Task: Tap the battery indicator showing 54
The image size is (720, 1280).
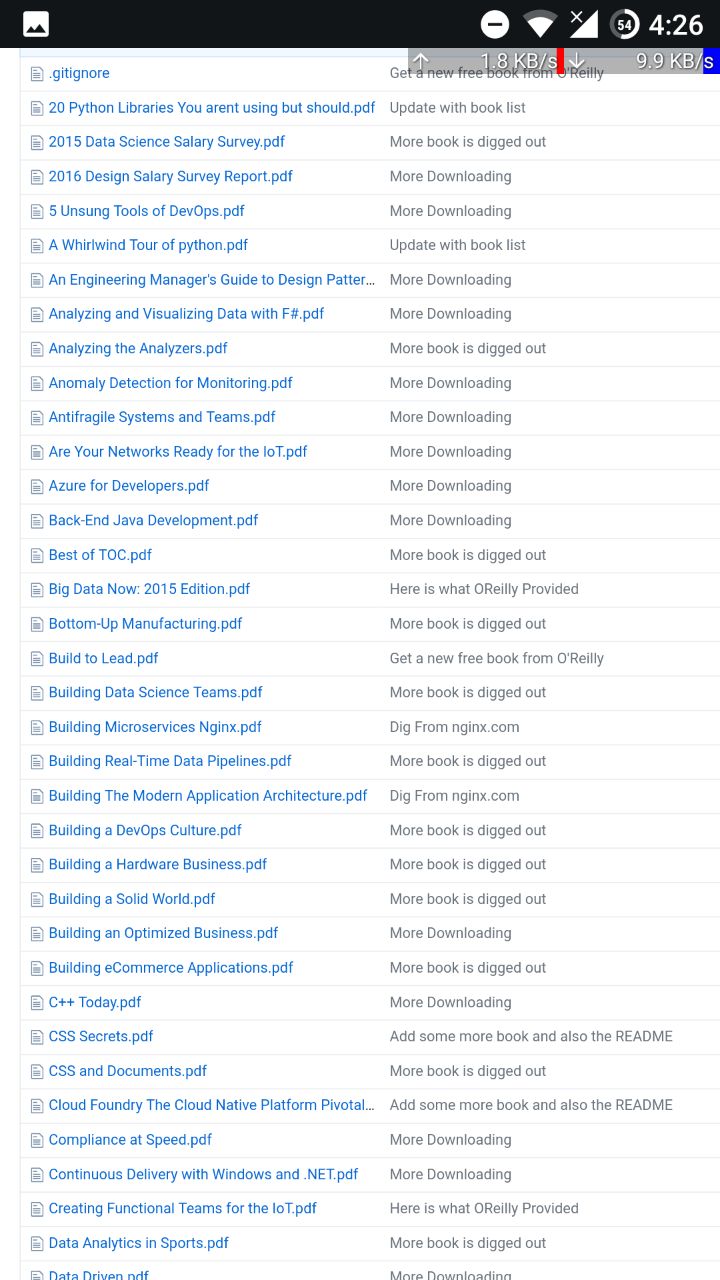Action: (x=625, y=24)
